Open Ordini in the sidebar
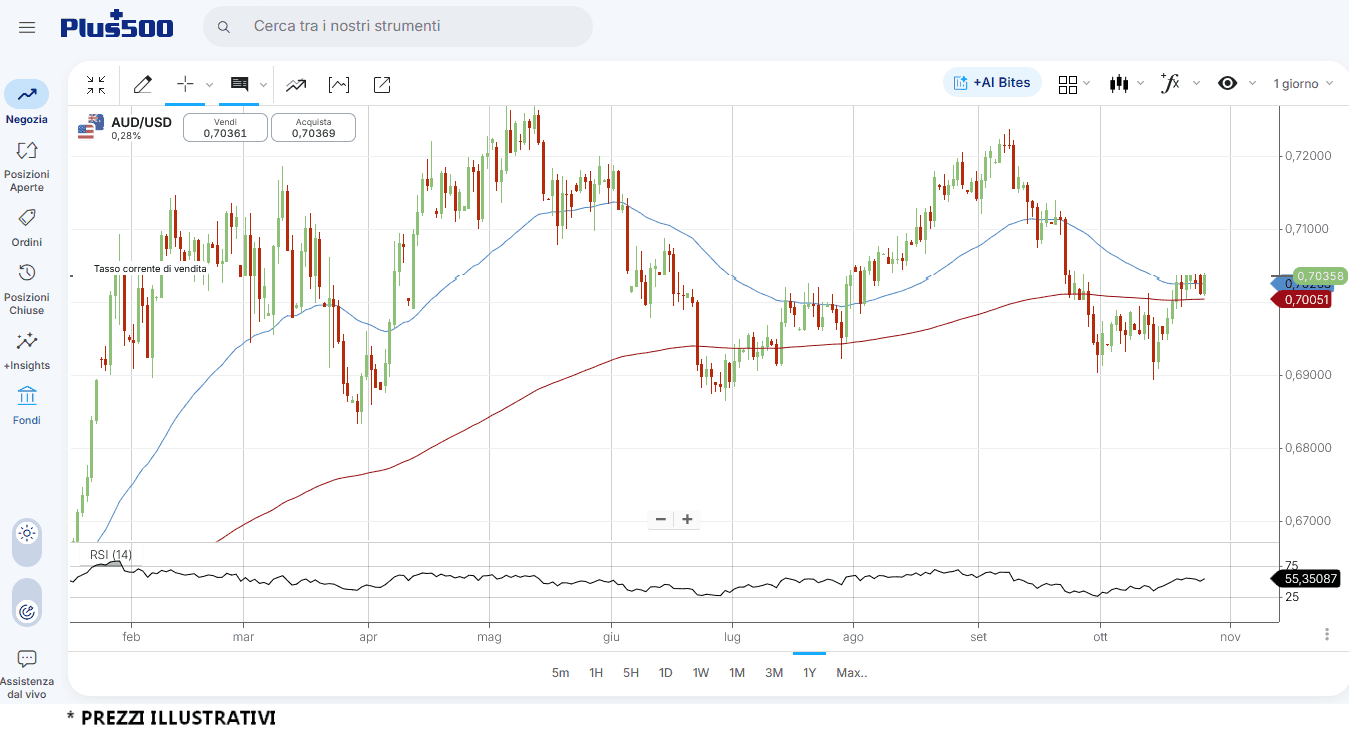Viewport: 1349px width, 730px height. 27,228
